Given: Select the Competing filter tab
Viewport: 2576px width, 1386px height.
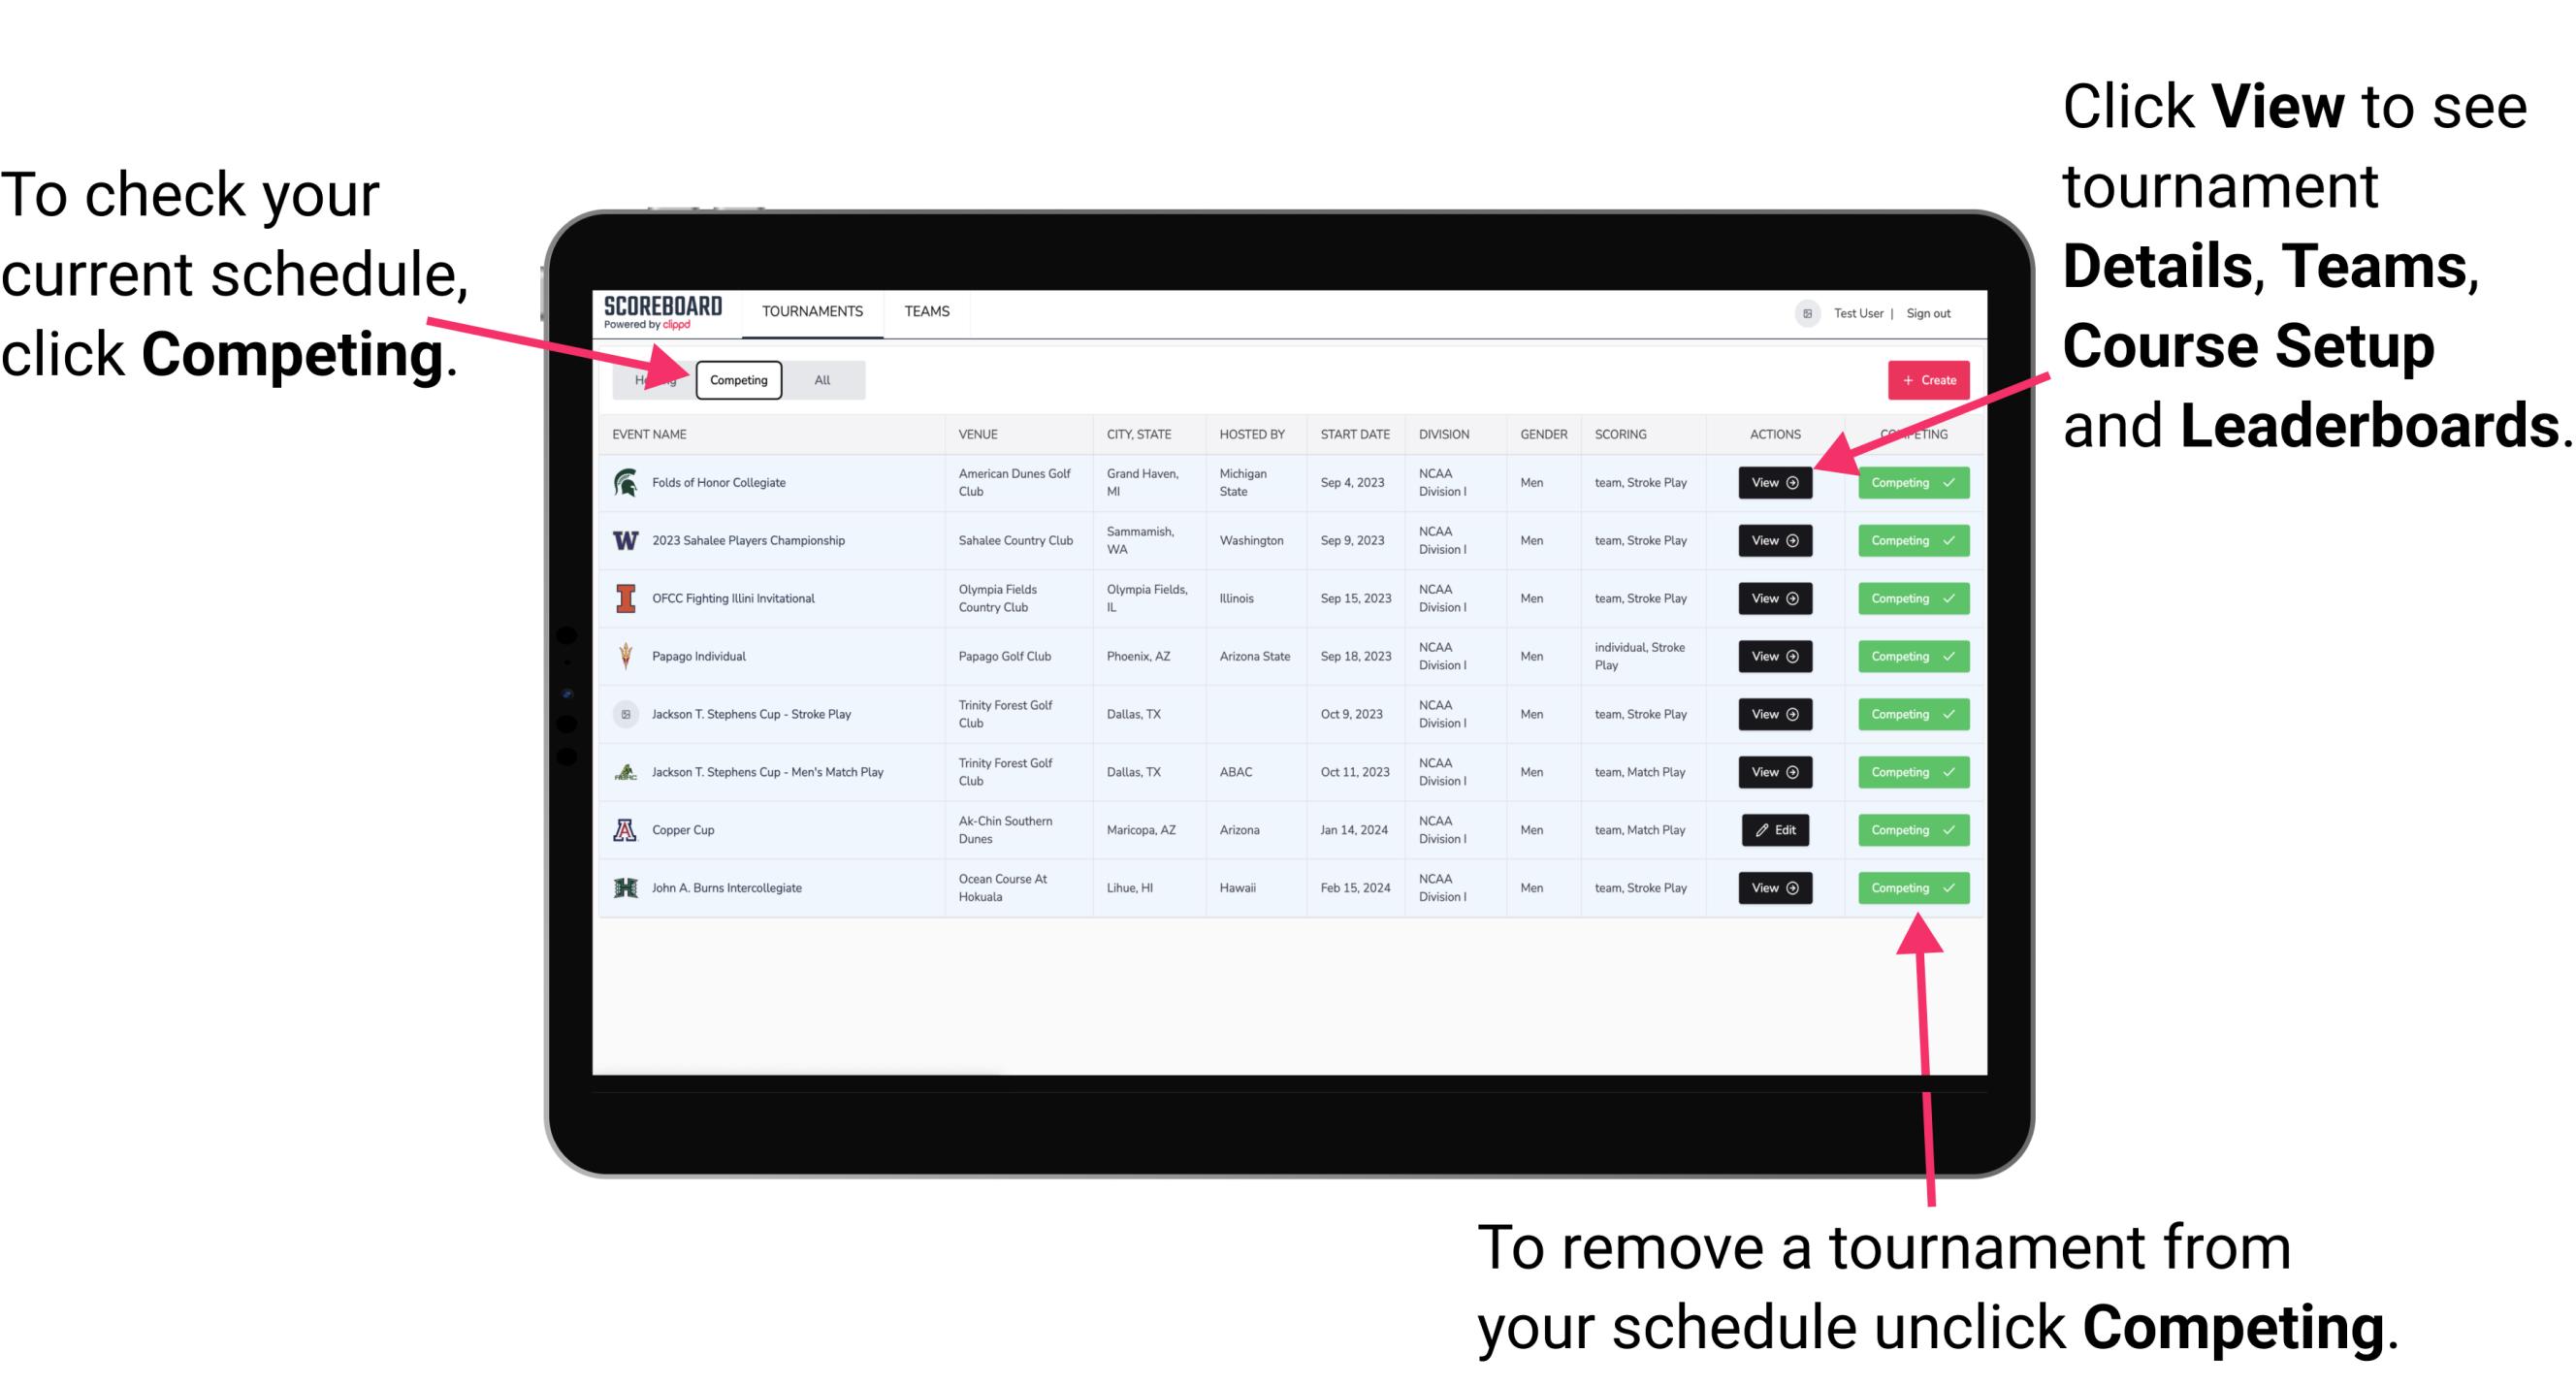Looking at the screenshot, I should [x=737, y=380].
